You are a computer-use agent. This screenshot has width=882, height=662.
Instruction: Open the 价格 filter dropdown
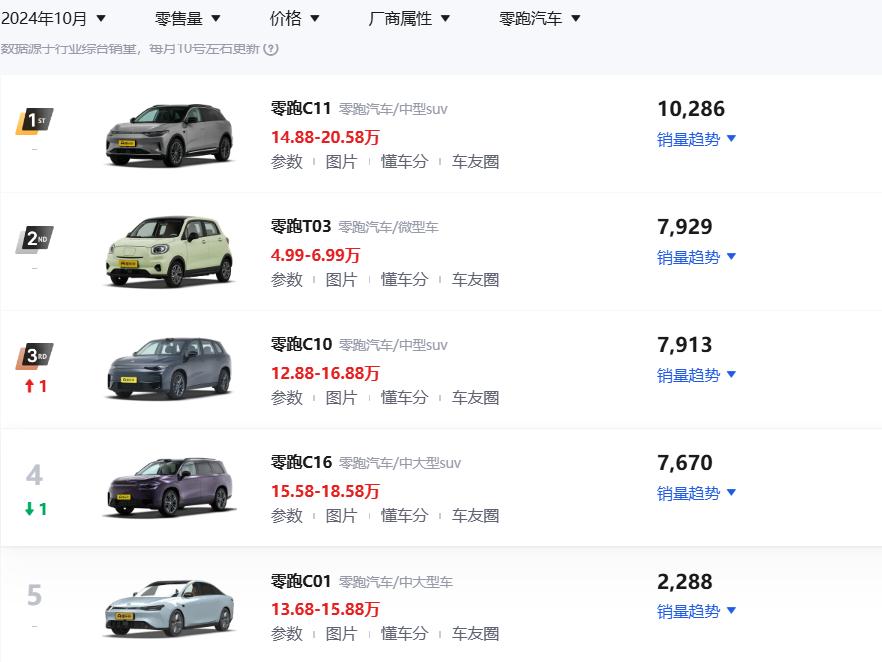(295, 18)
